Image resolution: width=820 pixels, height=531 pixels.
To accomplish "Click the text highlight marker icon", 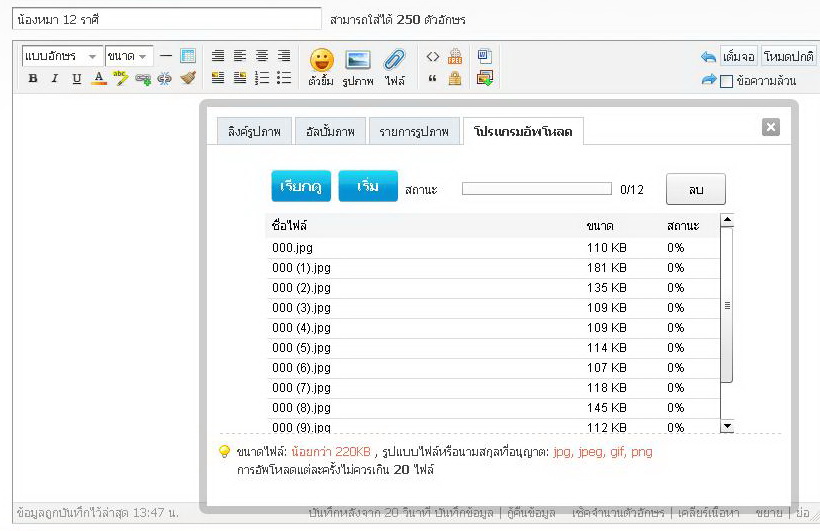I will (120, 78).
